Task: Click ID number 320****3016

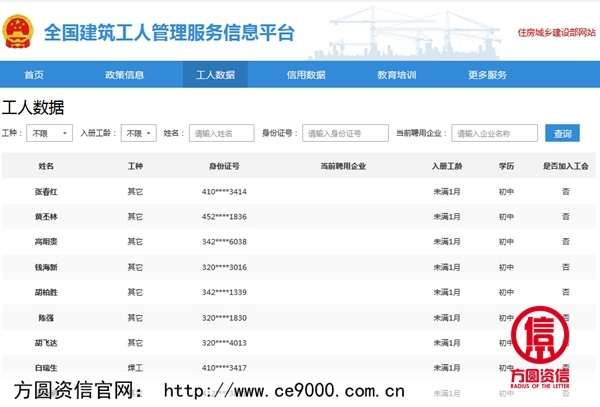Action: point(224,267)
